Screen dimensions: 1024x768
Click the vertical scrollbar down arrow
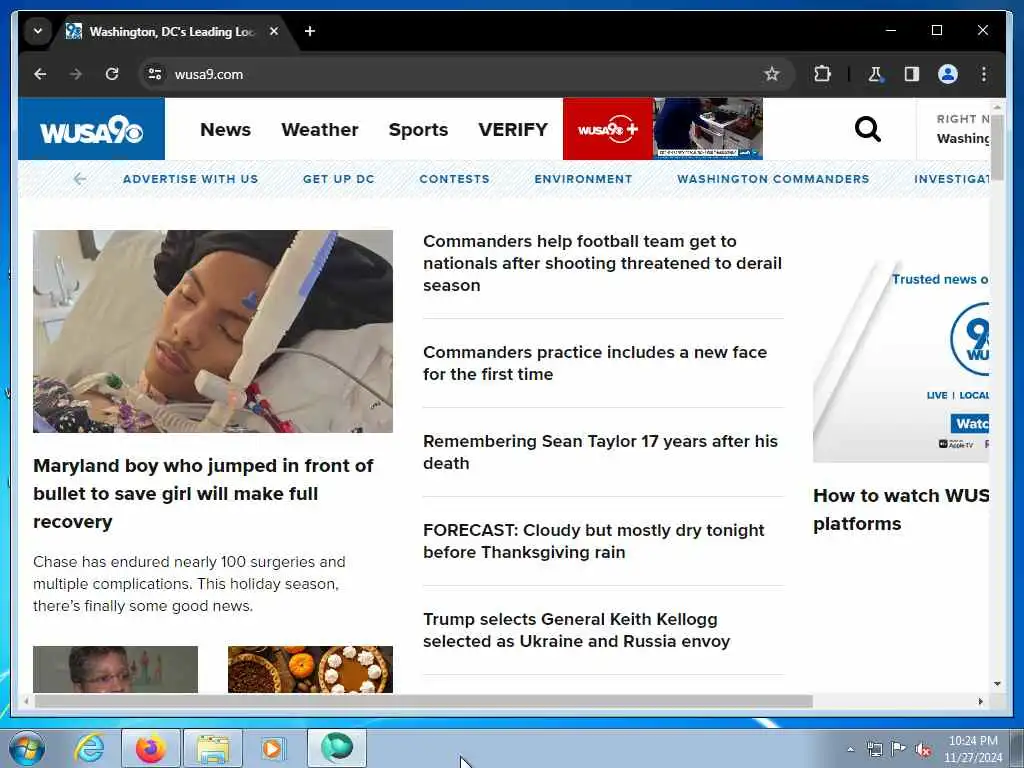[997, 684]
